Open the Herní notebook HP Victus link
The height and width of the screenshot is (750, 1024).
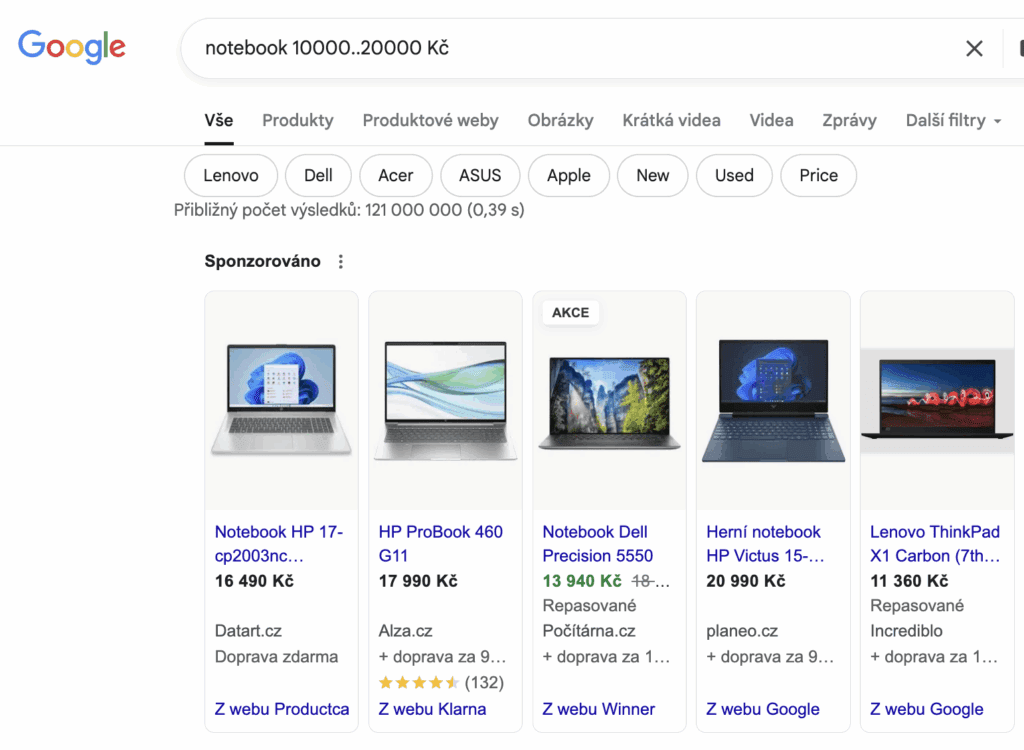pyautogui.click(x=765, y=544)
